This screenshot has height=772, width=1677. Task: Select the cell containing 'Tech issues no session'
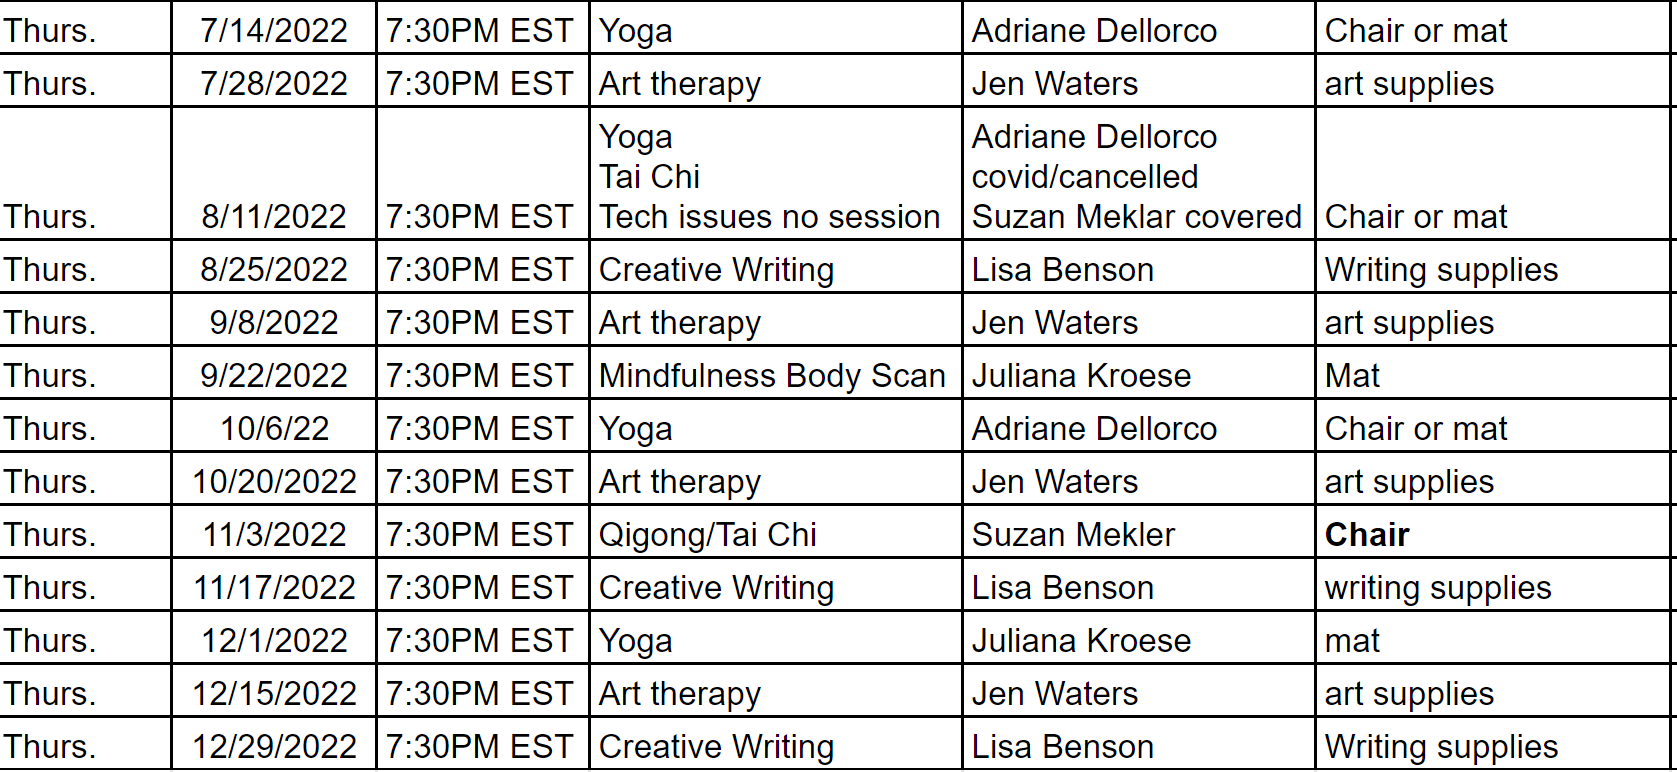(769, 216)
